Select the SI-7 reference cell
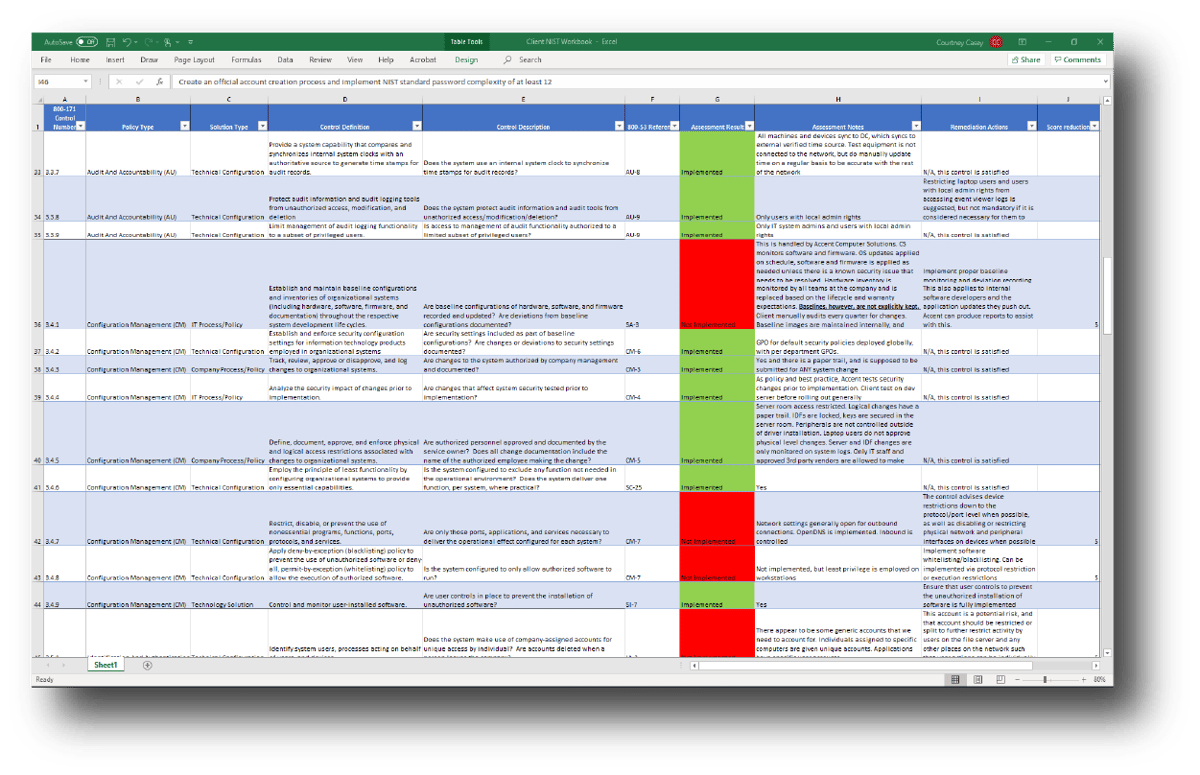The width and height of the screenshot is (1200, 775). (x=652, y=597)
